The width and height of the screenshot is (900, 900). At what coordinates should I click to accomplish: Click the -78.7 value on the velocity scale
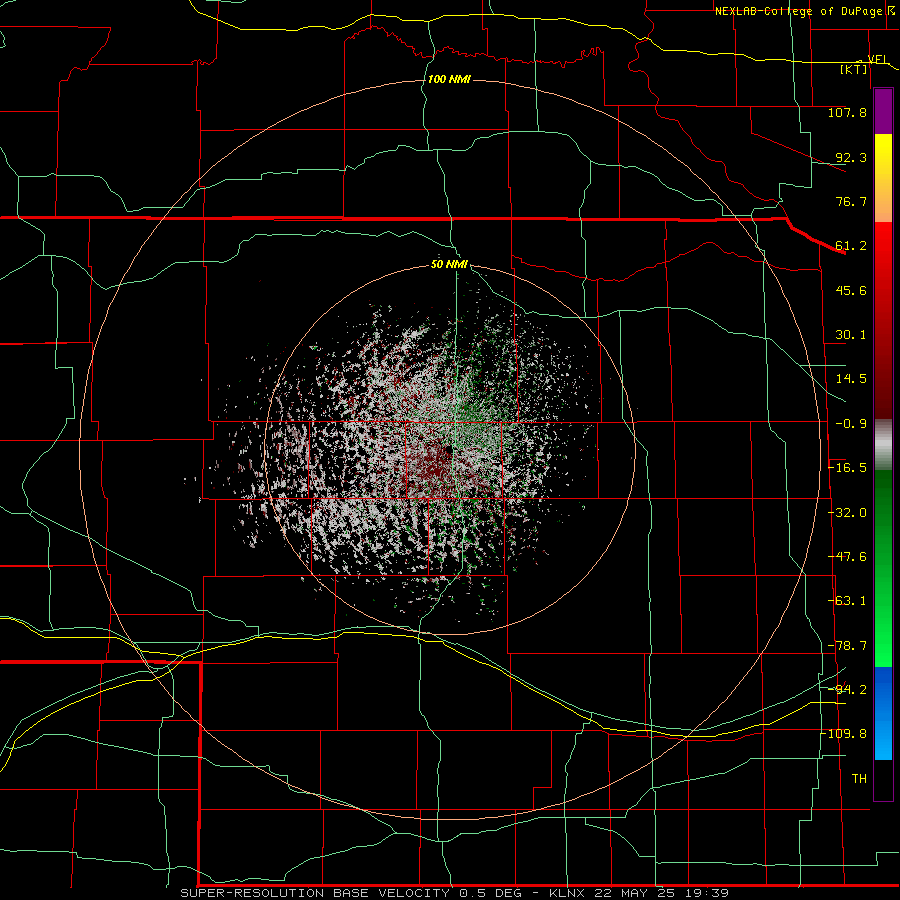[847, 646]
